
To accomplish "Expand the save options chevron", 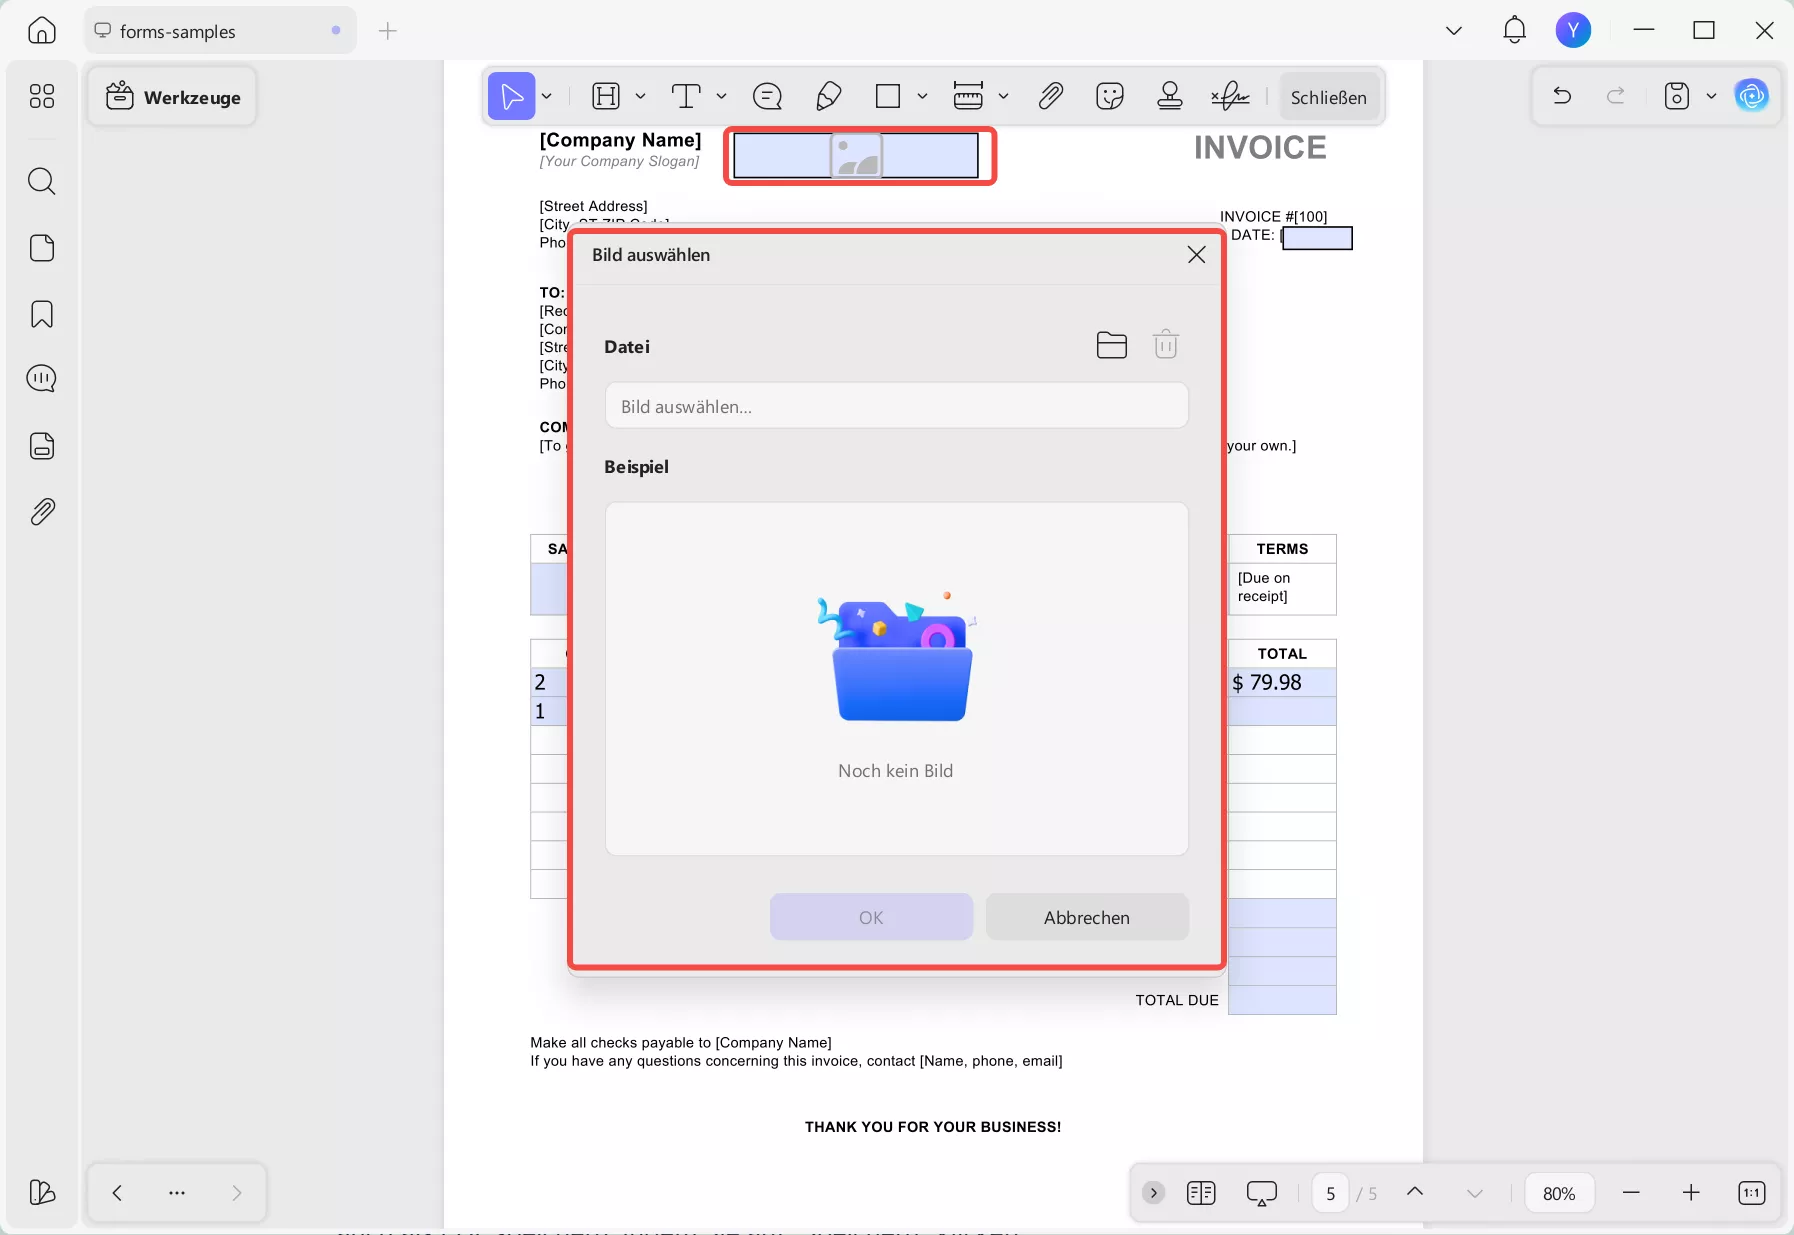I will tap(1712, 96).
